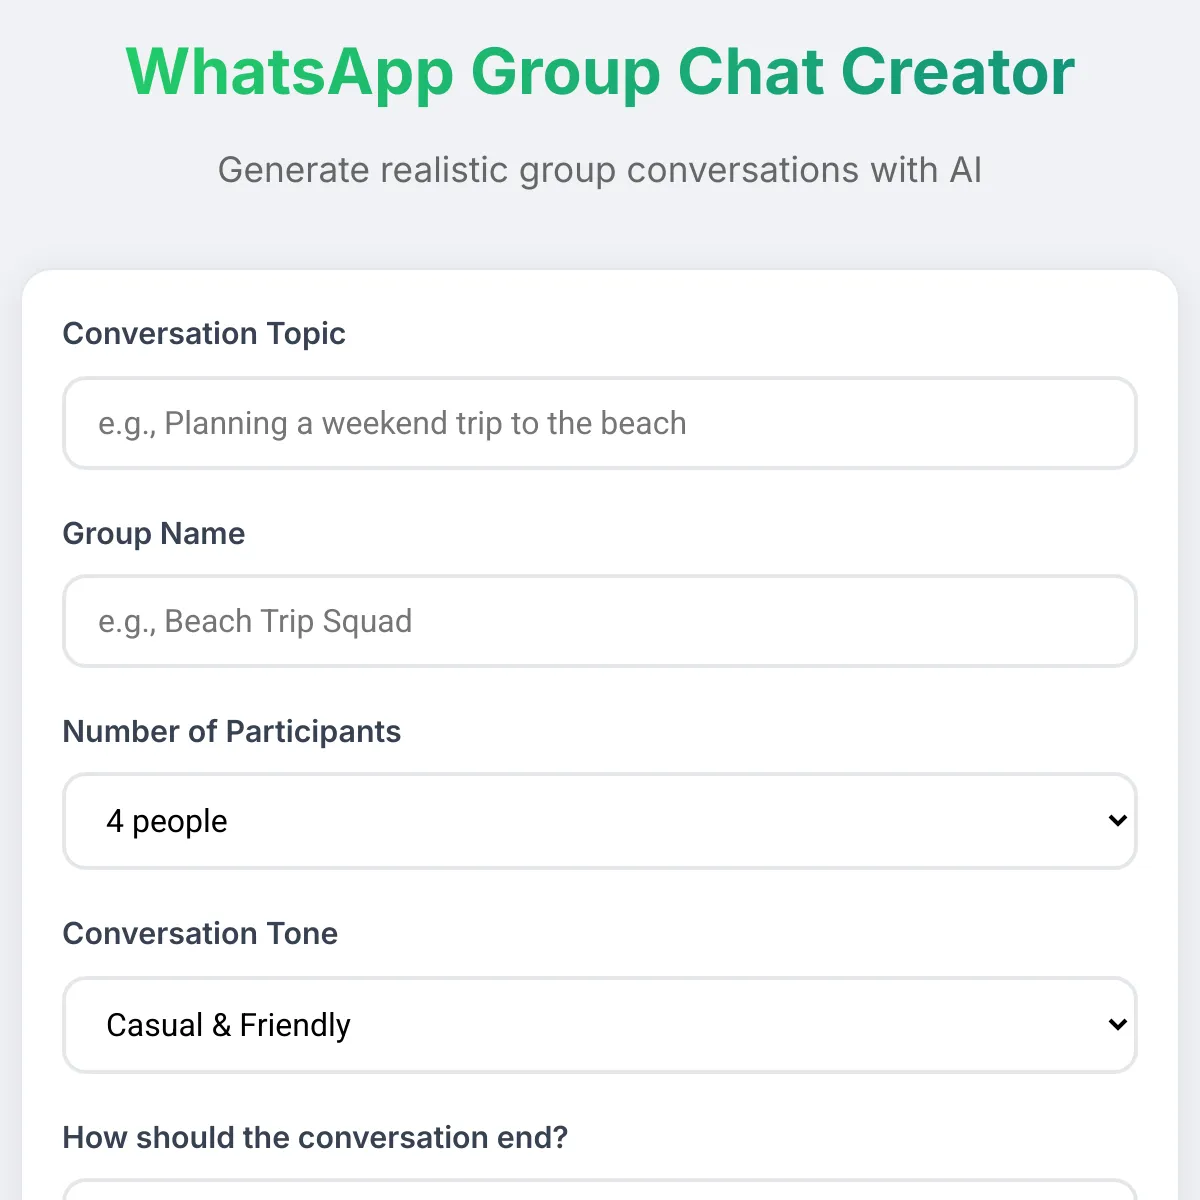Click the chevron arrow beside "4 people"

1117,821
